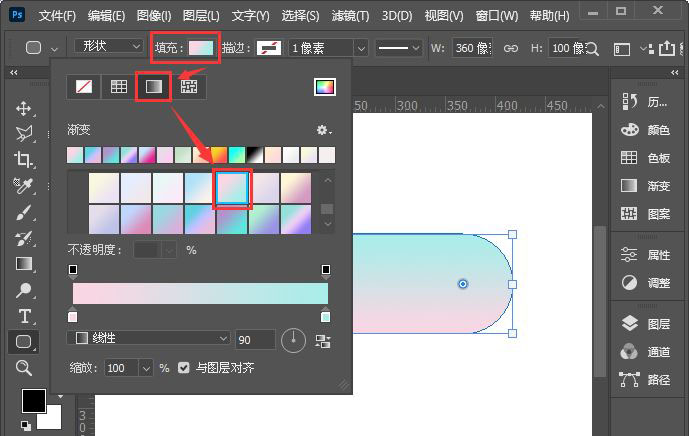The width and height of the screenshot is (689, 436).
Task: Open the 窗口(W) menu
Action: (x=497, y=16)
